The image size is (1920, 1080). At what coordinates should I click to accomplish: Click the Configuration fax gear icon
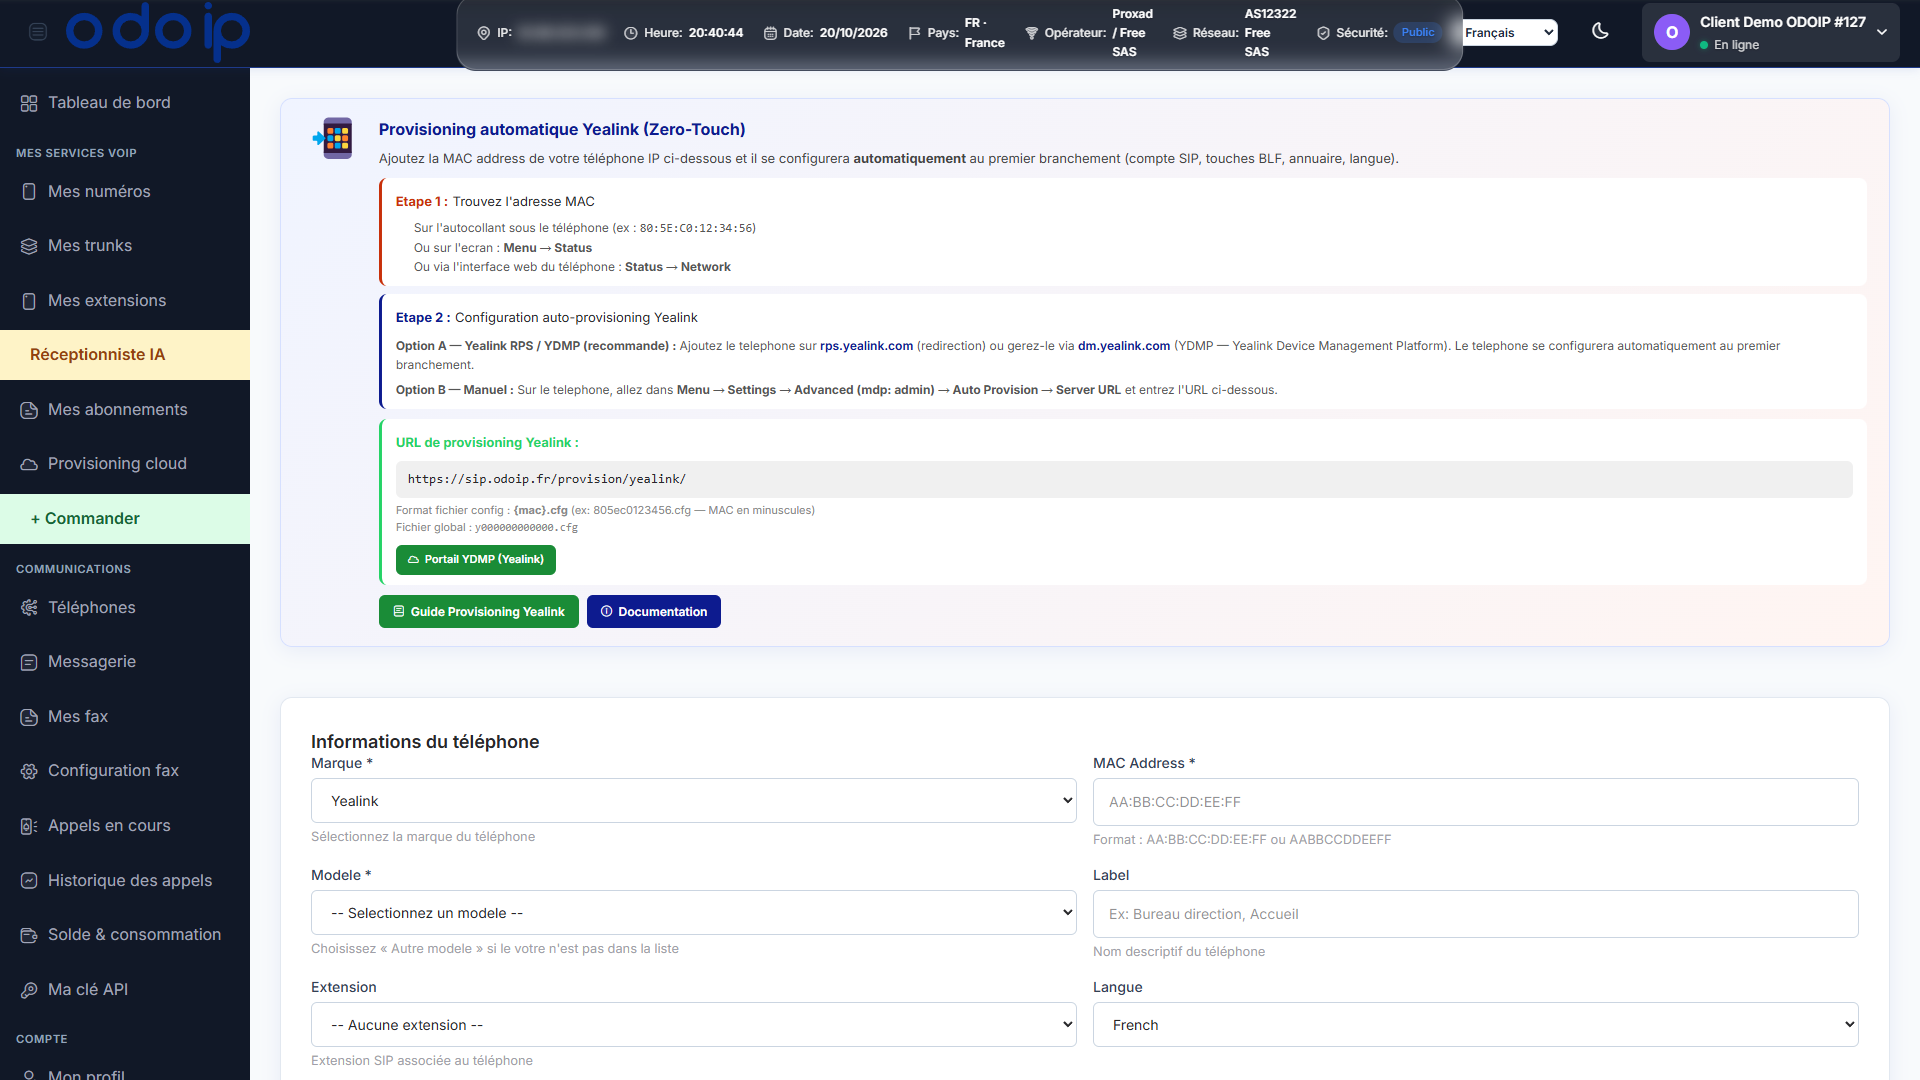pos(29,771)
